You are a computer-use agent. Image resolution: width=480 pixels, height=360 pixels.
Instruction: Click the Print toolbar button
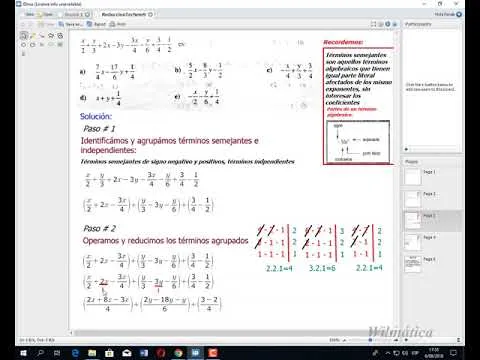118,24
